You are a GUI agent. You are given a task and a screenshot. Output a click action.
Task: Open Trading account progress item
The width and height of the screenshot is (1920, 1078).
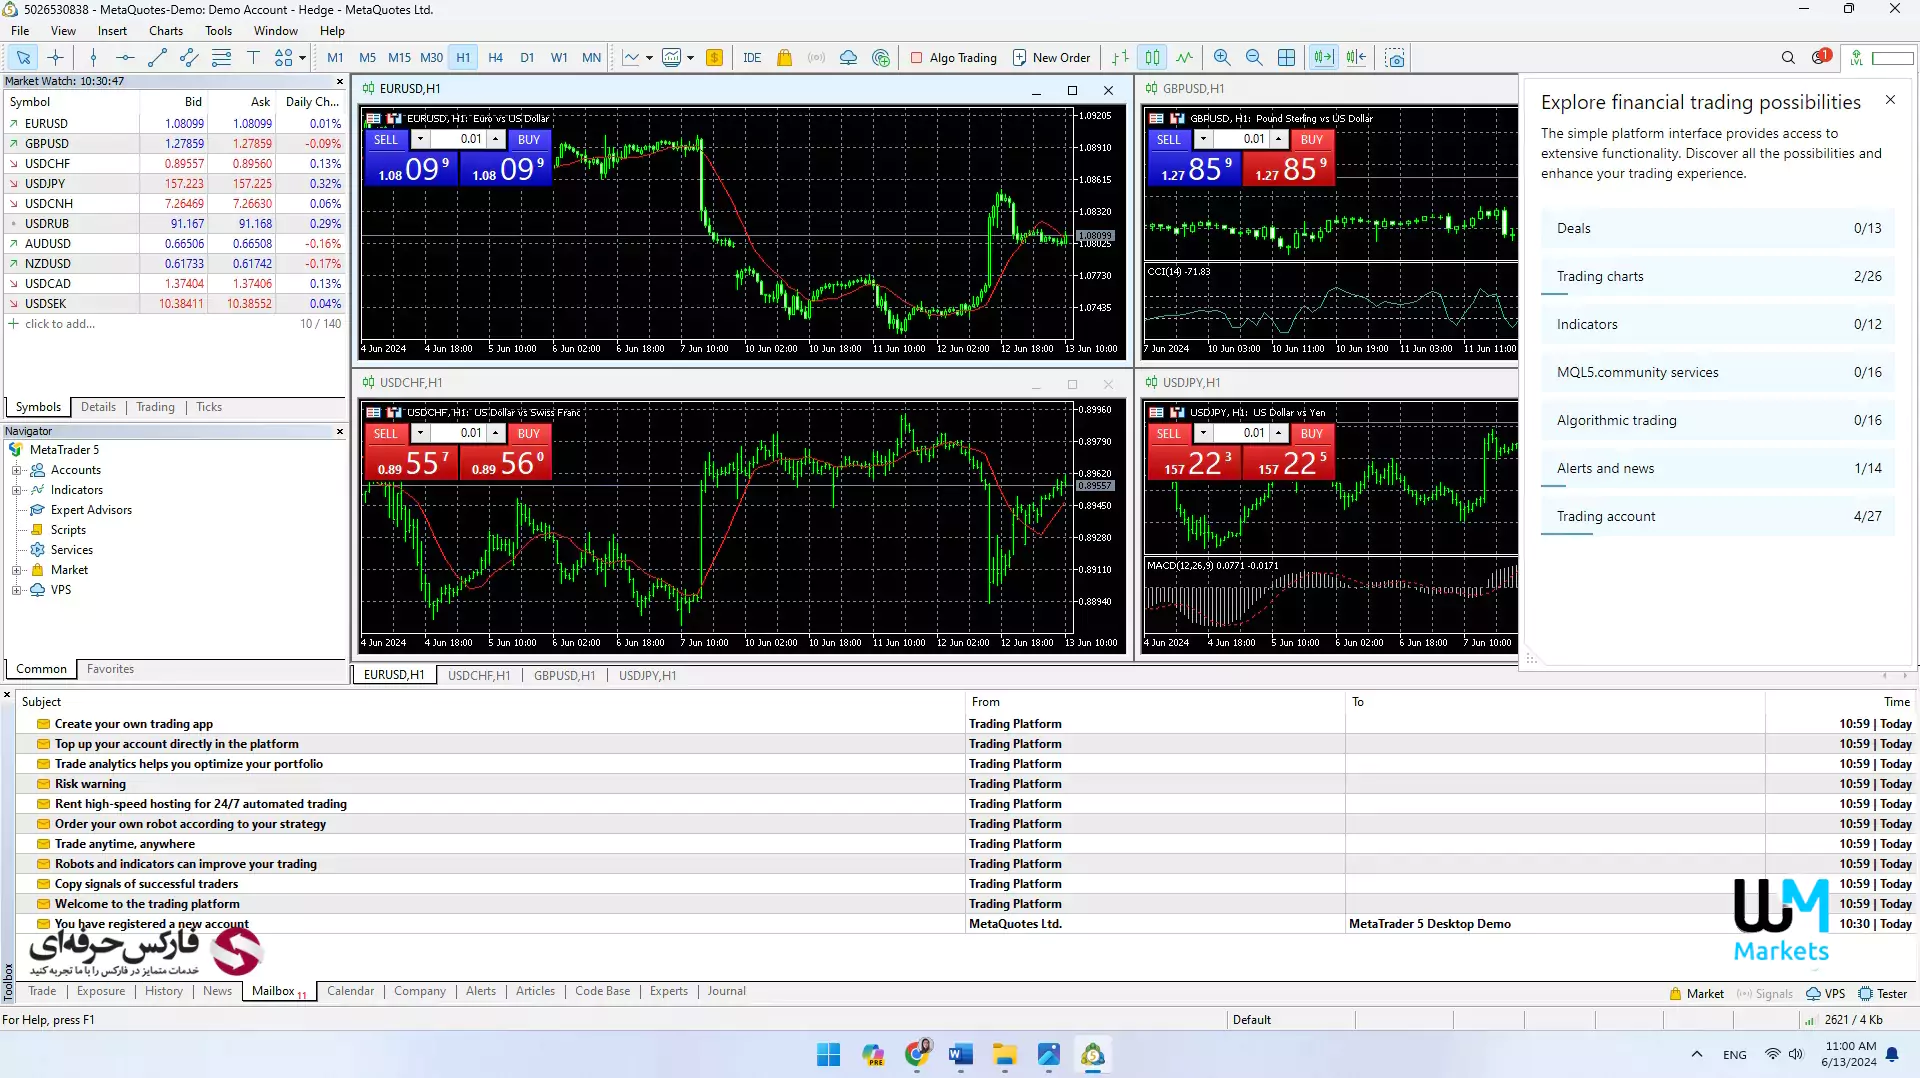click(1718, 517)
